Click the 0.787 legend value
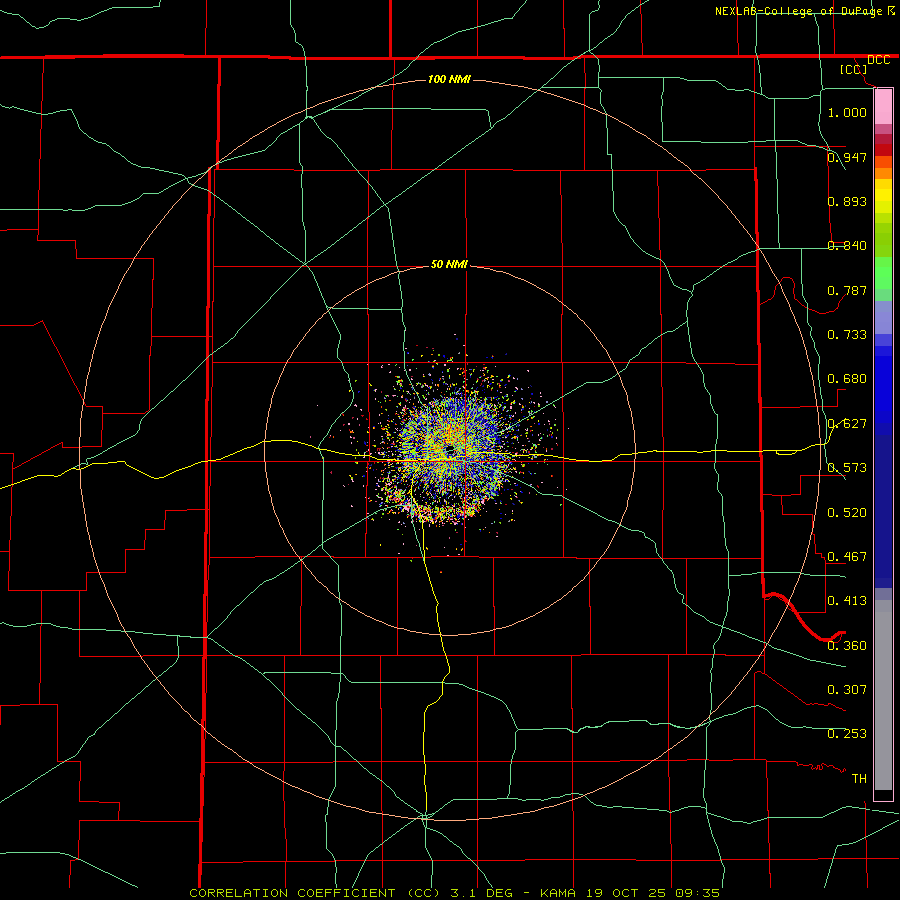Screen dimensions: 900x900 click(847, 290)
